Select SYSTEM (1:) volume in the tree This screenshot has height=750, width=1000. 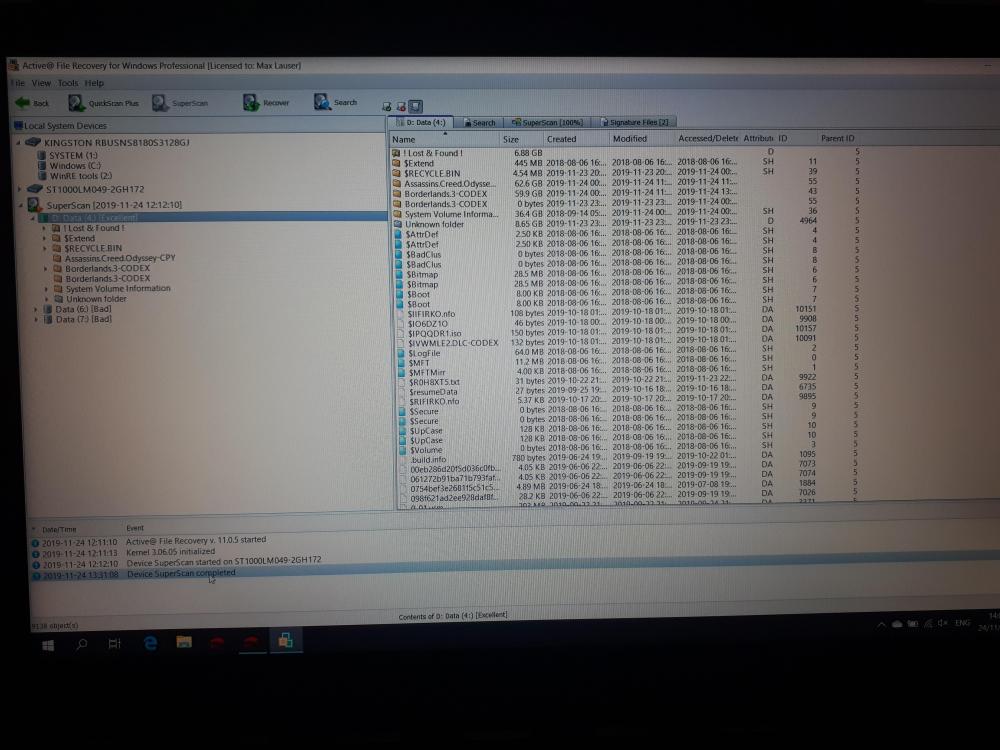click(x=73, y=156)
